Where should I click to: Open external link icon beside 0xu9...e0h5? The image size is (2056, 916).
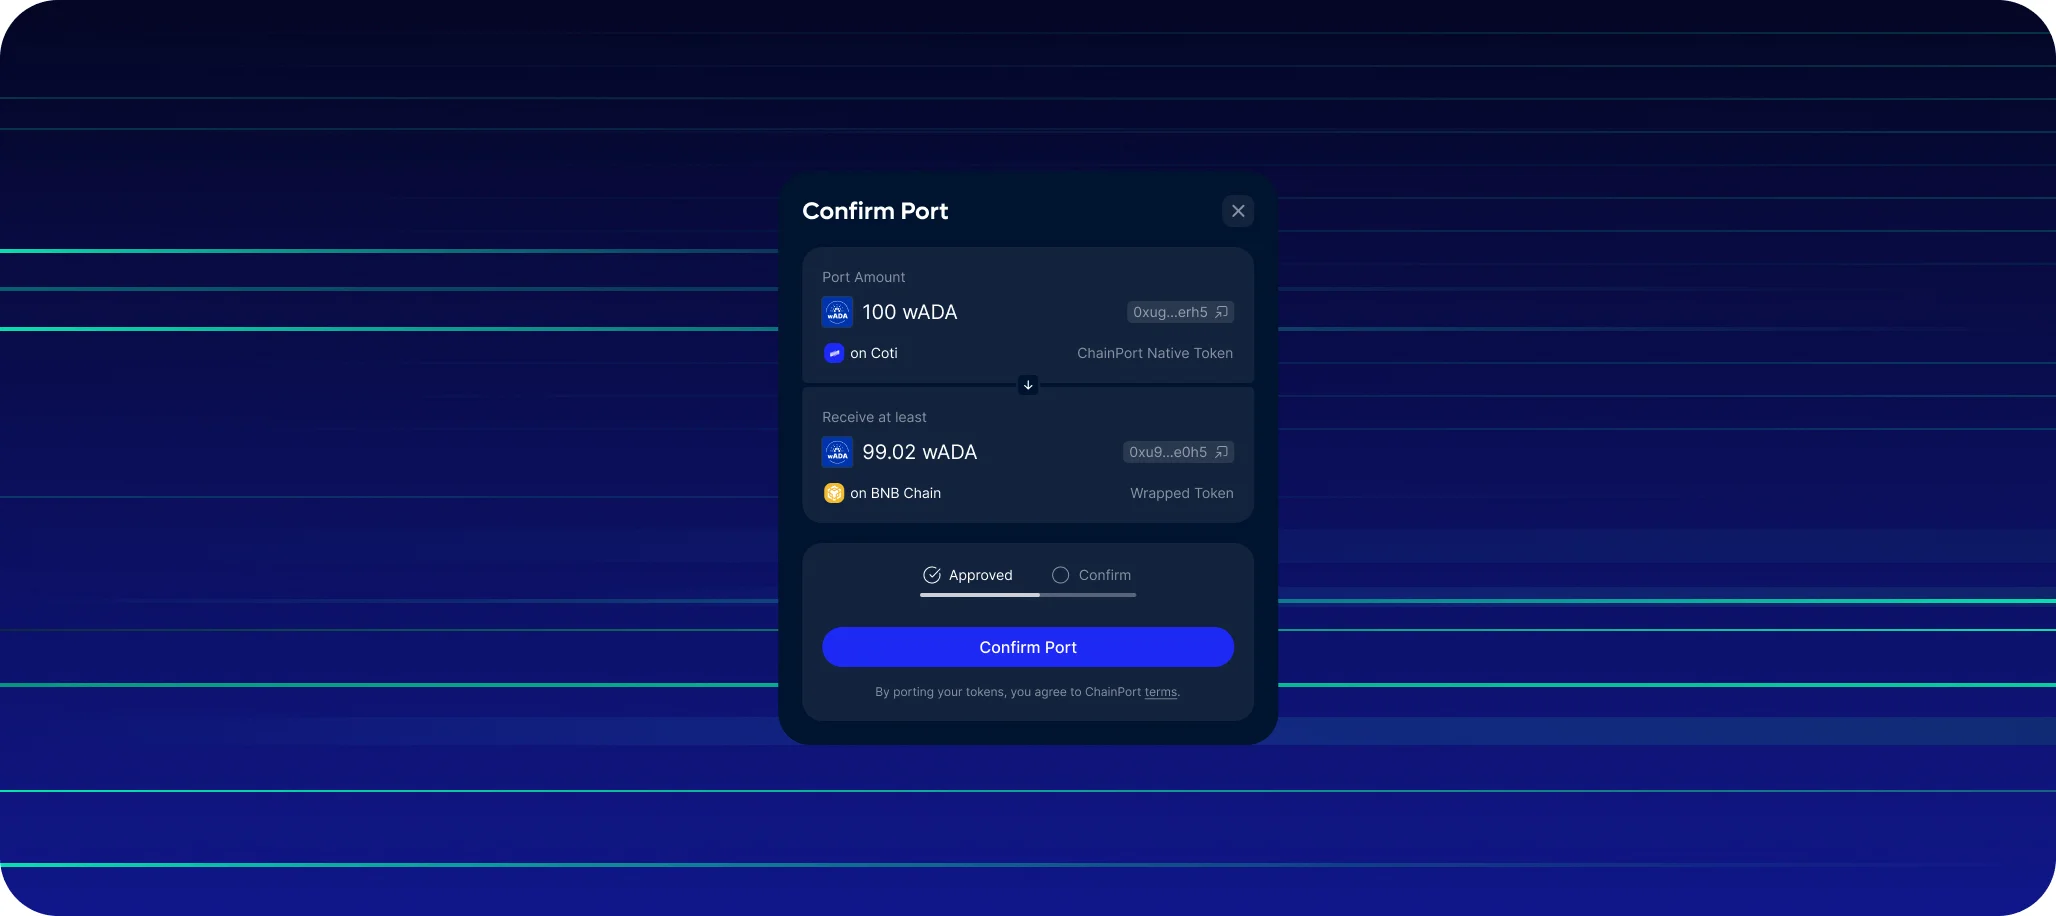coord(1221,452)
